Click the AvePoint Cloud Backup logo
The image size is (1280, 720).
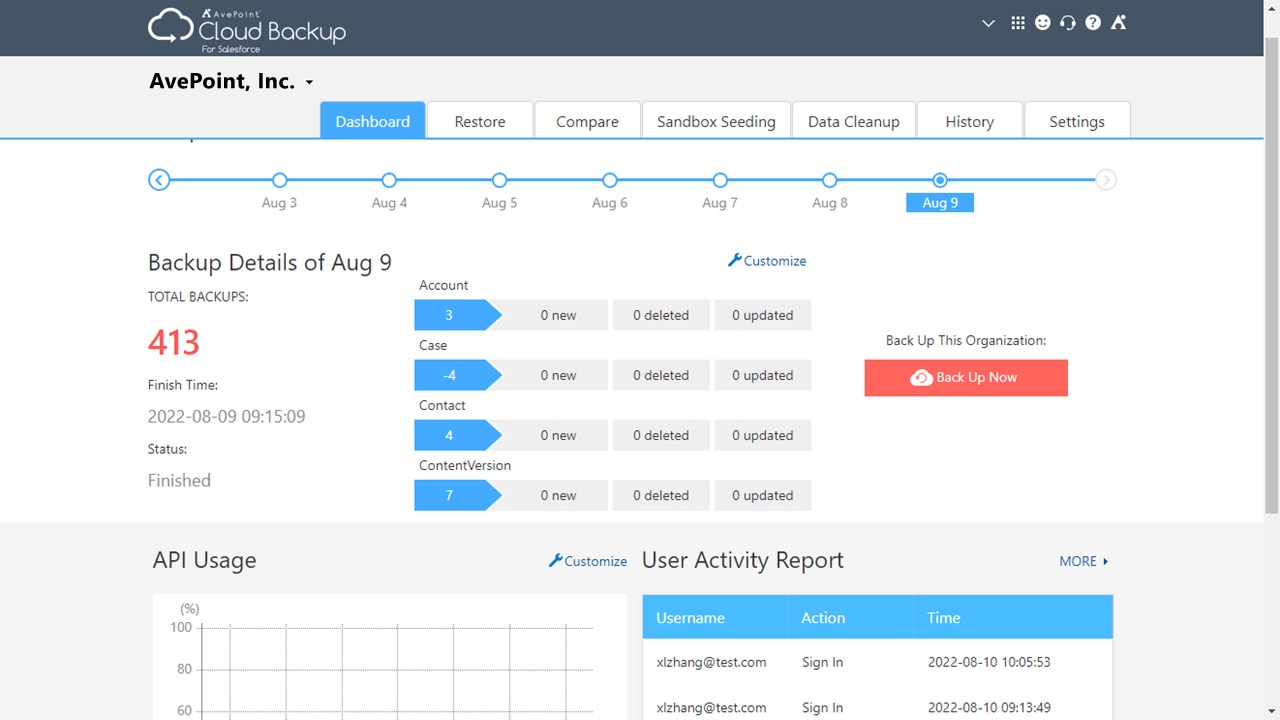(247, 29)
